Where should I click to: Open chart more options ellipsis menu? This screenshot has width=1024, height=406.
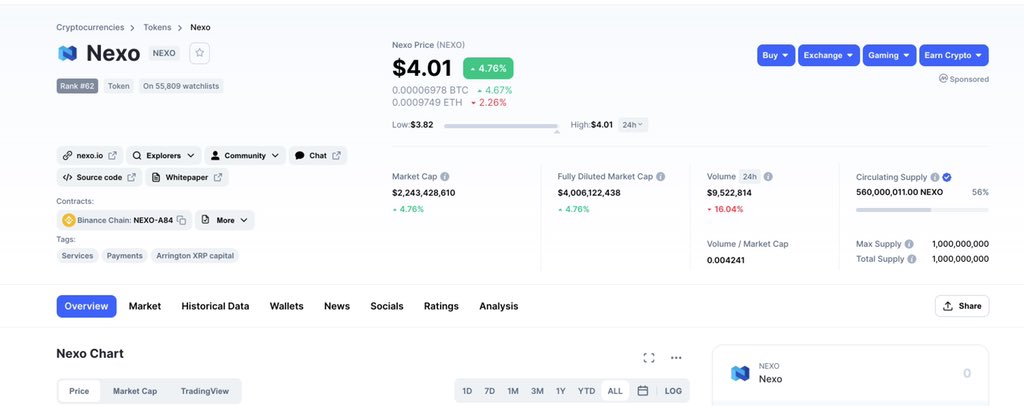tap(676, 358)
